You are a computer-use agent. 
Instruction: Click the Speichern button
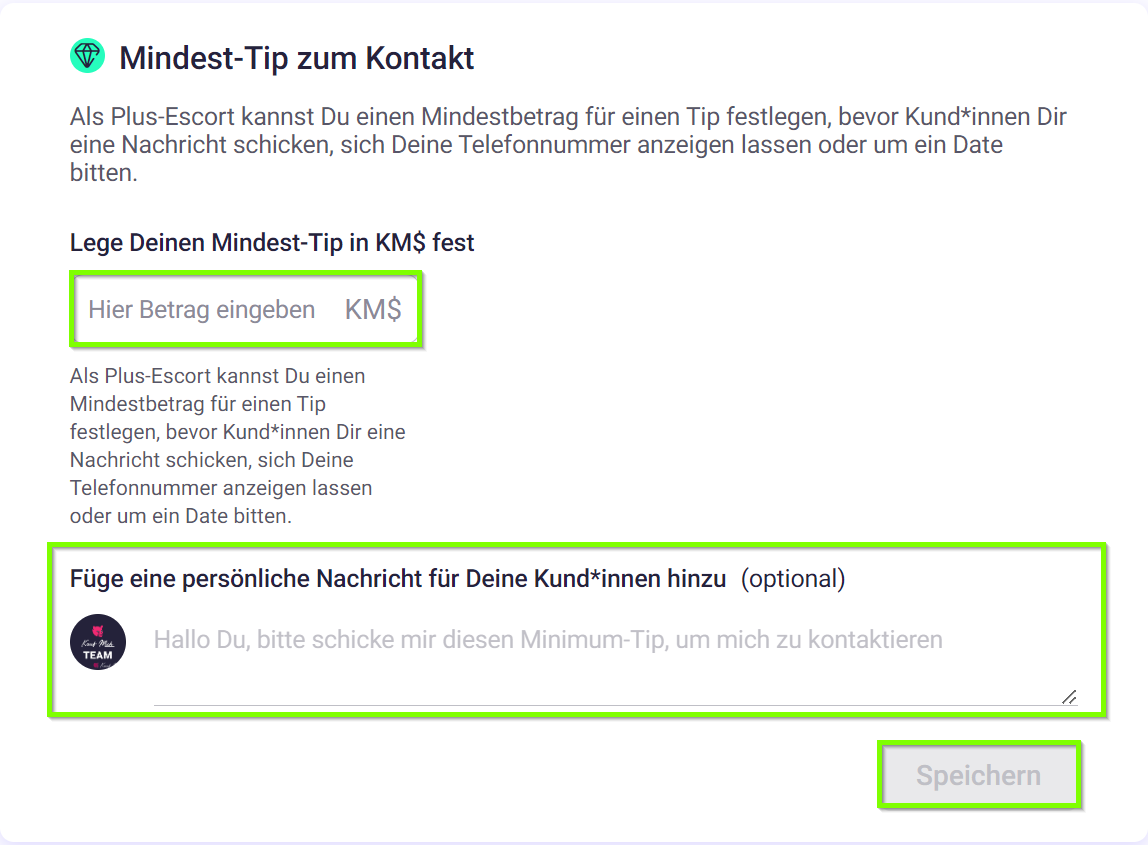click(979, 775)
